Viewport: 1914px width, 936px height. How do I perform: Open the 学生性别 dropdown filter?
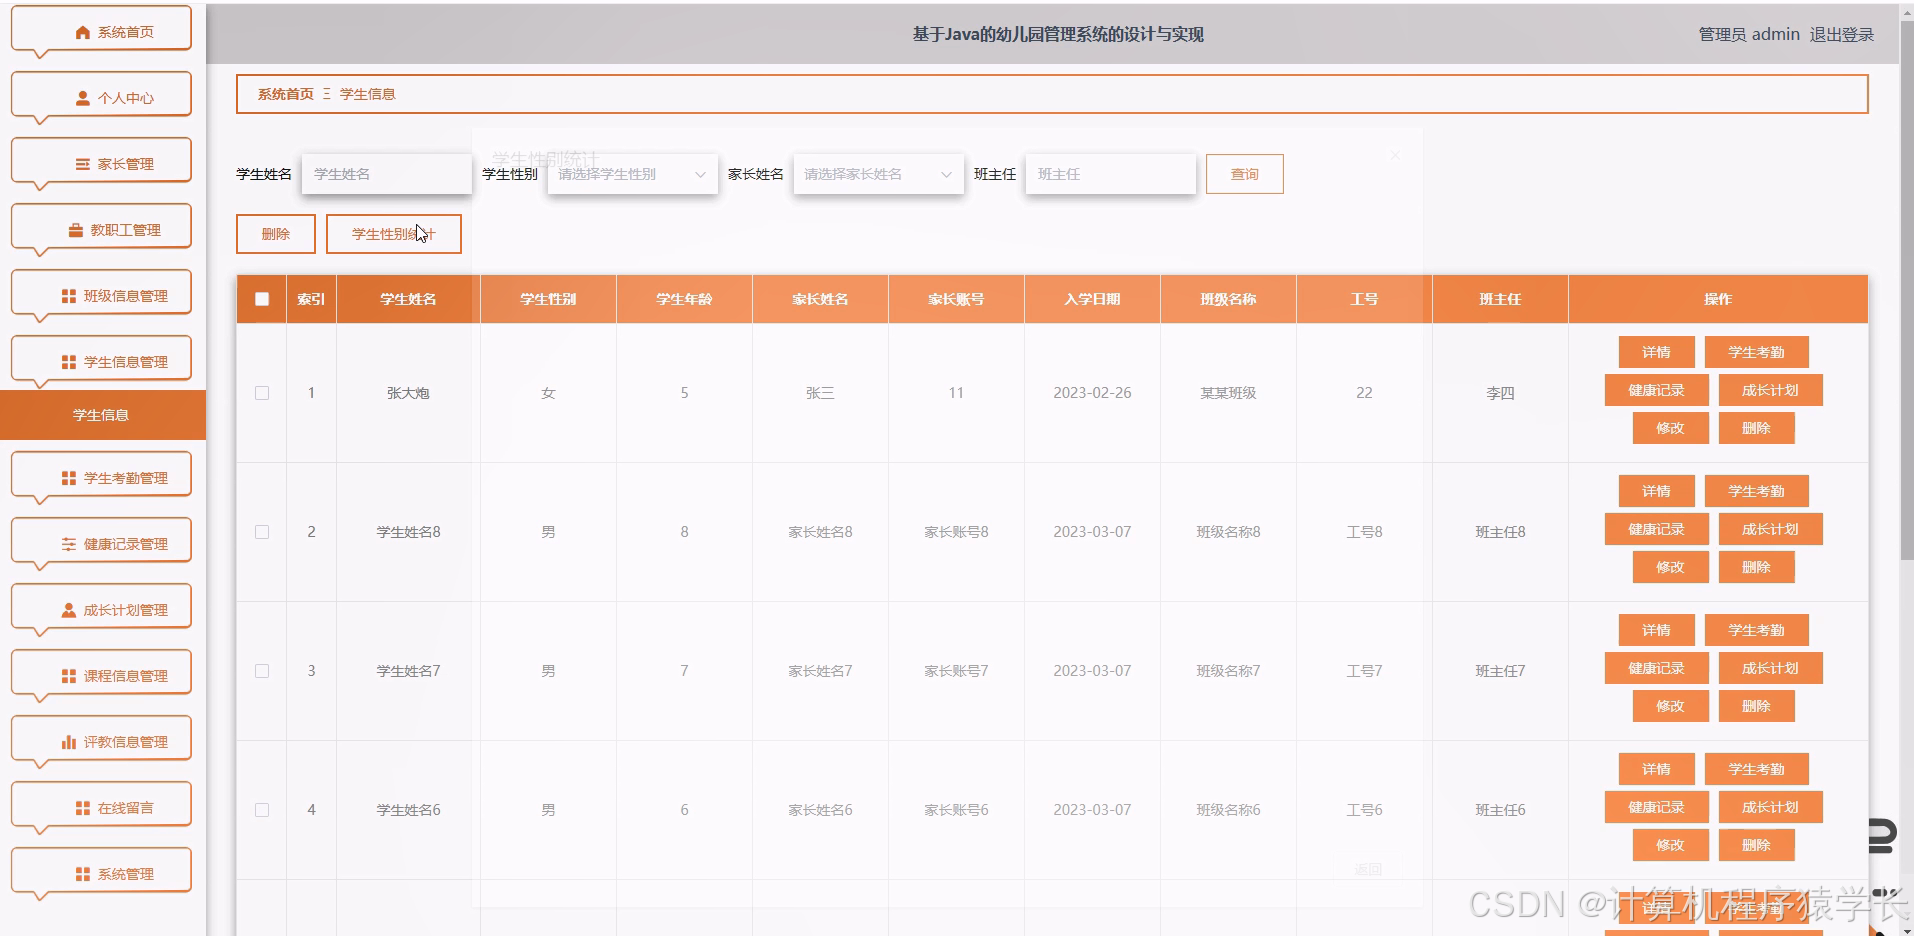pyautogui.click(x=632, y=174)
